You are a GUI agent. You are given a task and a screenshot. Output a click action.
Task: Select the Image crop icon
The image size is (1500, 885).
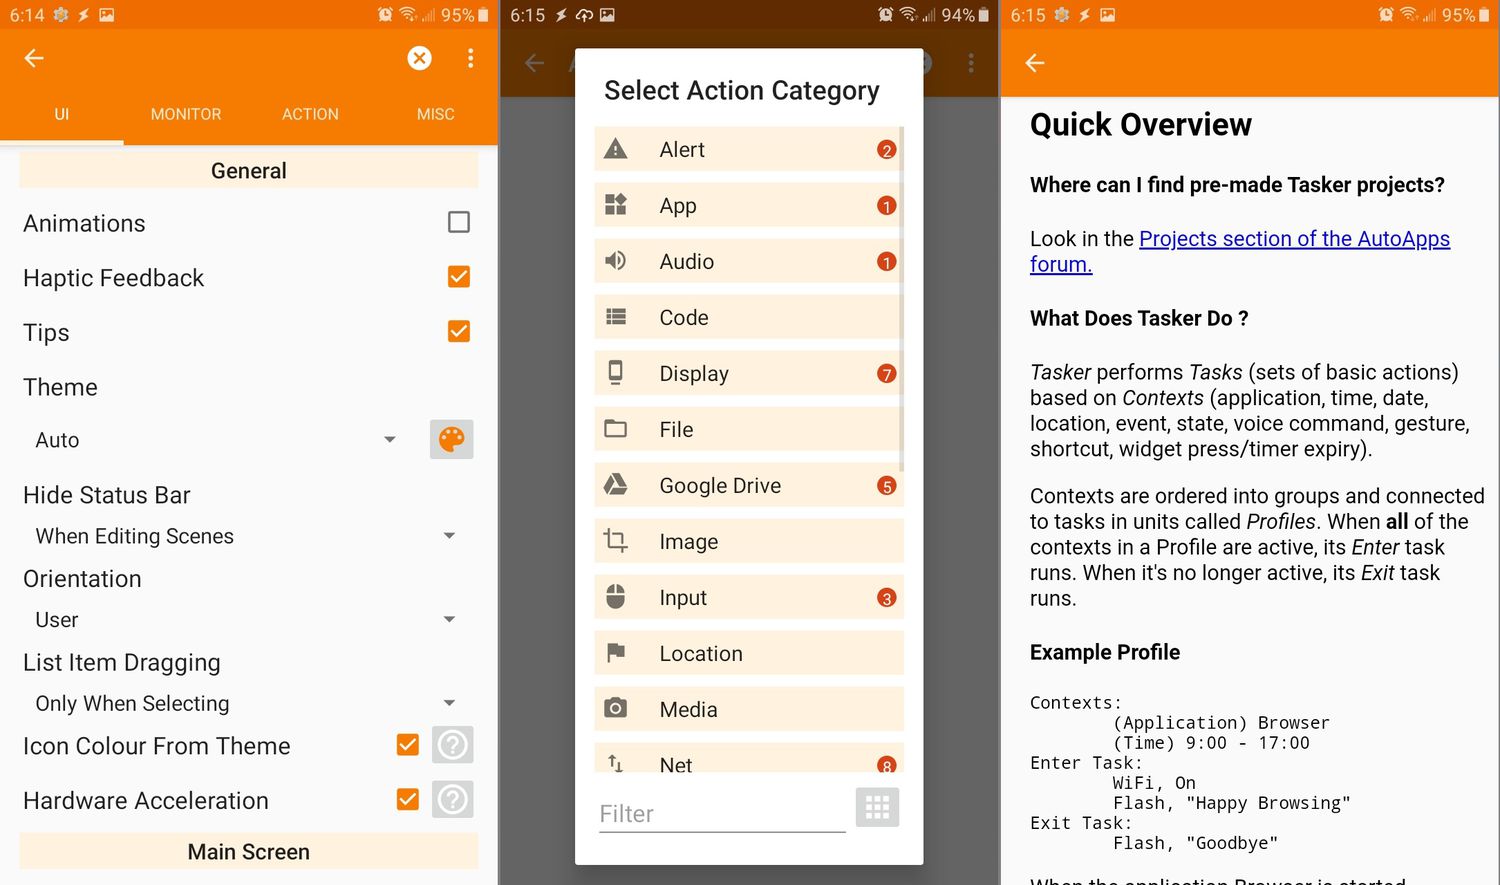(616, 541)
